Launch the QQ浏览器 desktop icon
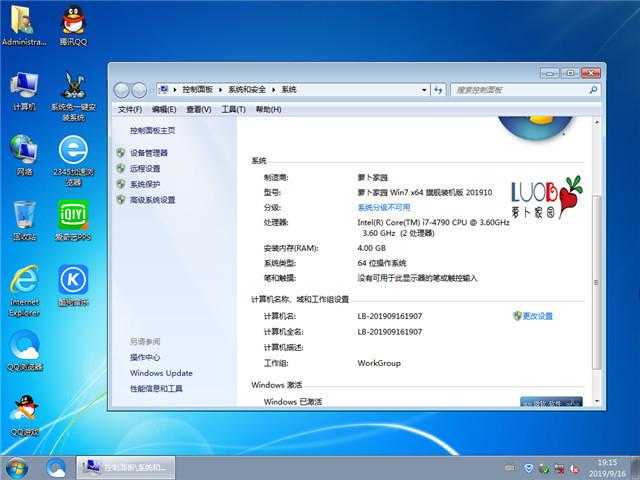Screen dimensions: 640x480 pos(24,351)
